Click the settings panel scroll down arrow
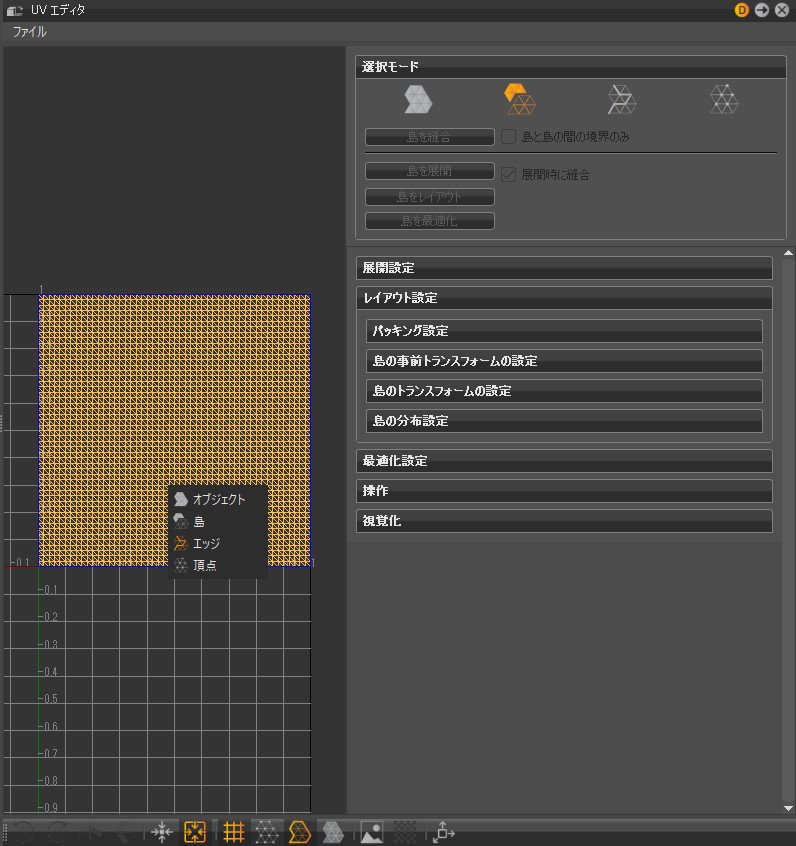Screen dimensions: 796x846 click(788, 808)
